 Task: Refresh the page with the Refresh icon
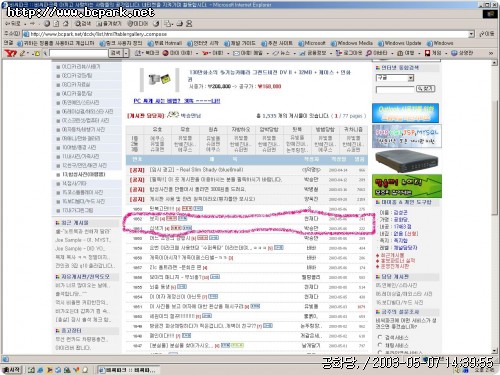coord(56,24)
